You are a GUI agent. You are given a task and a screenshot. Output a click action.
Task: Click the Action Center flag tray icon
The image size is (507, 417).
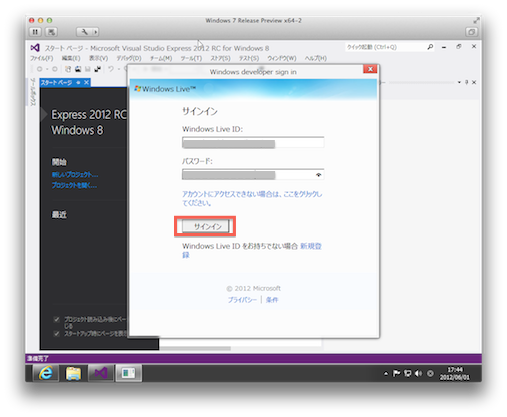pos(396,373)
